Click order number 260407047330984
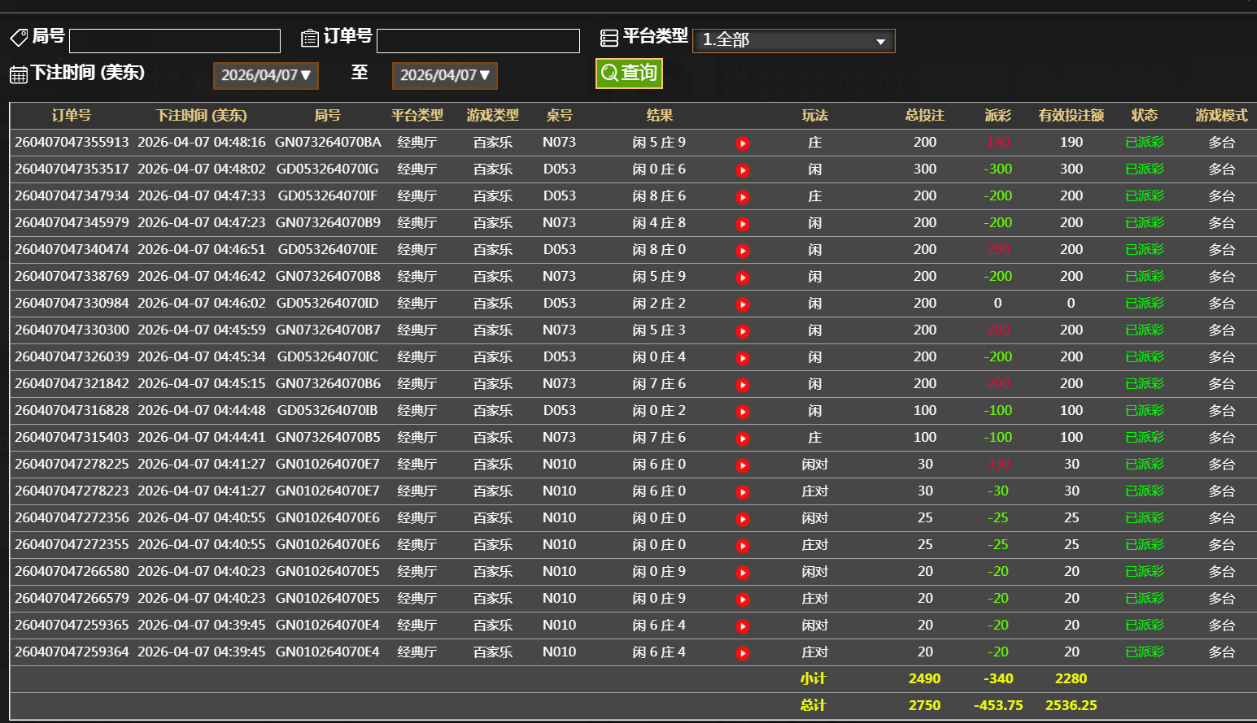Image resolution: width=1257 pixels, height=723 pixels. pyautogui.click(x=72, y=303)
